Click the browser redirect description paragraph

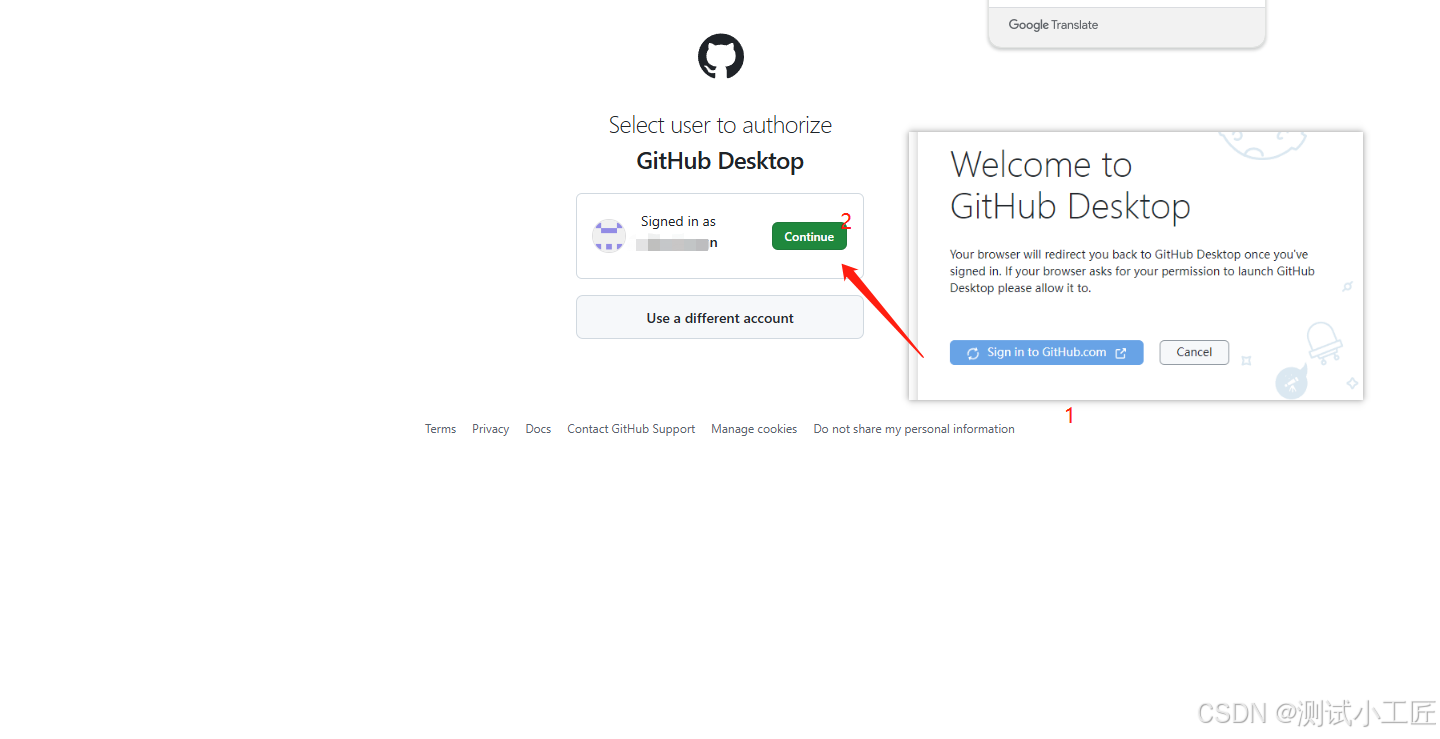1132,271
